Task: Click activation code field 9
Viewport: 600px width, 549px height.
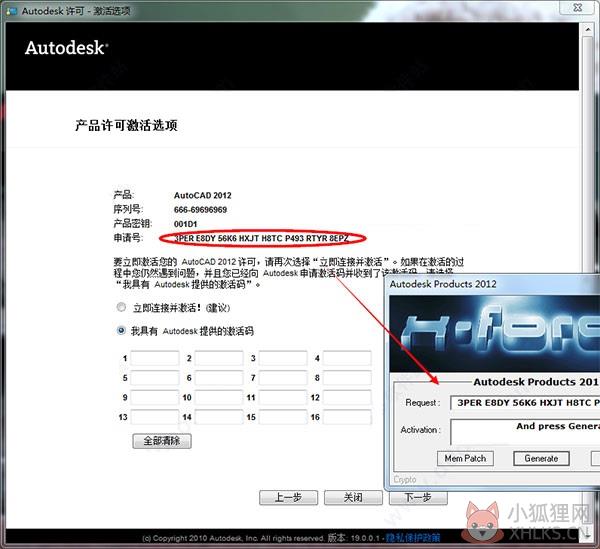Action: point(155,397)
